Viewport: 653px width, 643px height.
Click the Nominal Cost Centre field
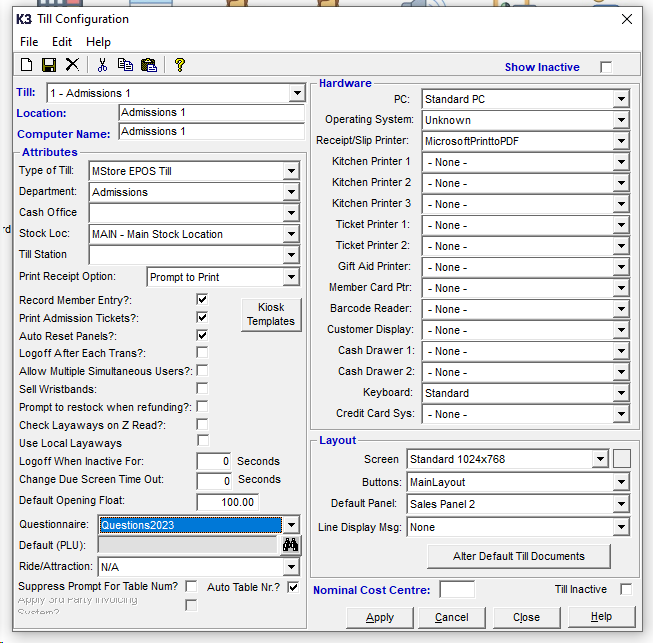457,590
